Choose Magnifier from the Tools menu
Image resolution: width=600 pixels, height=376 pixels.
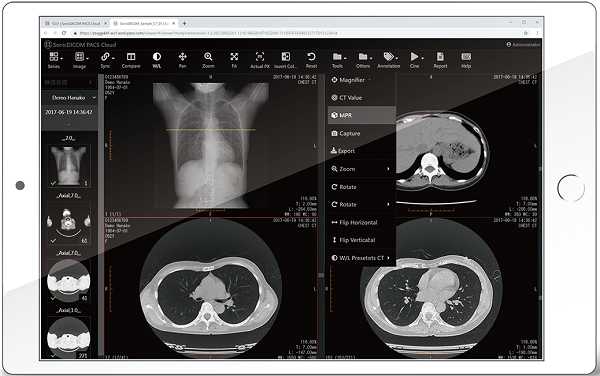coord(362,80)
